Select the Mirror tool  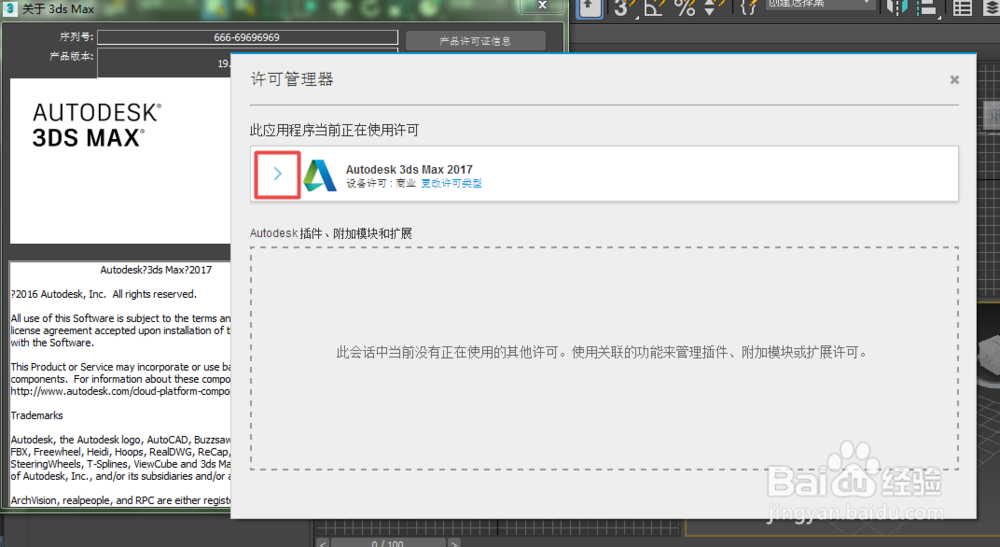point(897,8)
